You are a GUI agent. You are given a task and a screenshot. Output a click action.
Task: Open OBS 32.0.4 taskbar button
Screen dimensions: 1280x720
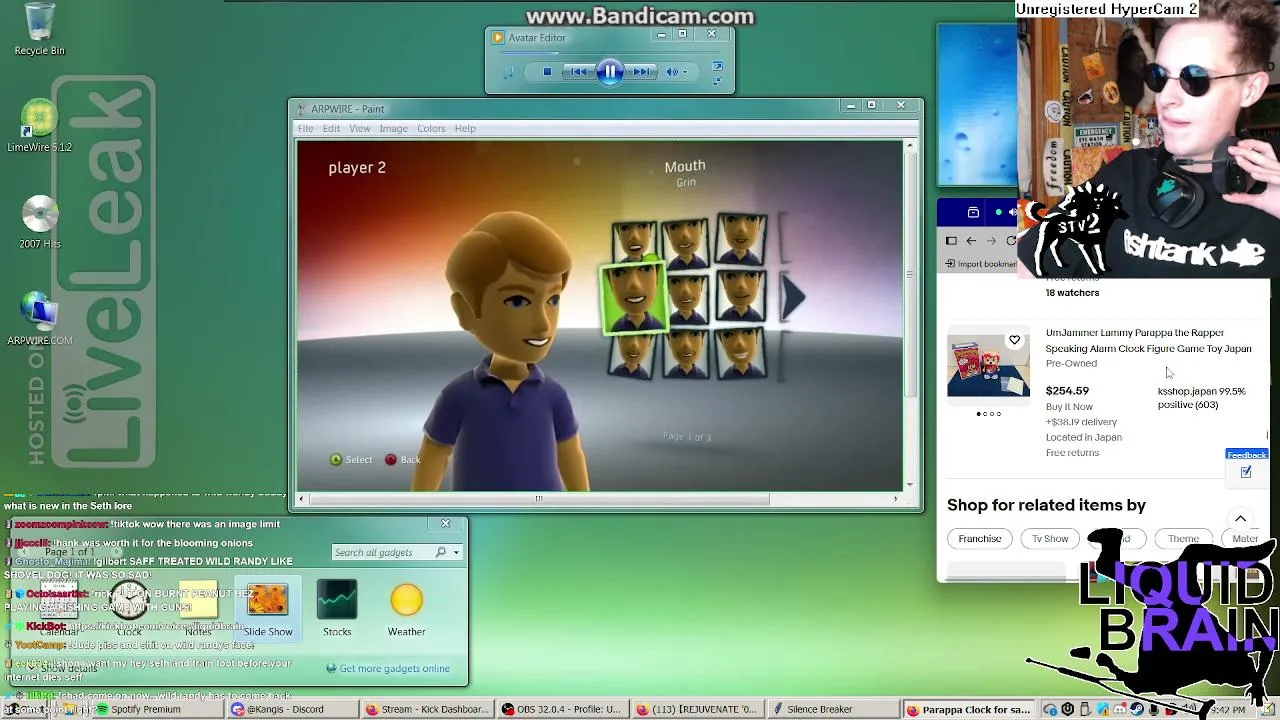click(562, 709)
